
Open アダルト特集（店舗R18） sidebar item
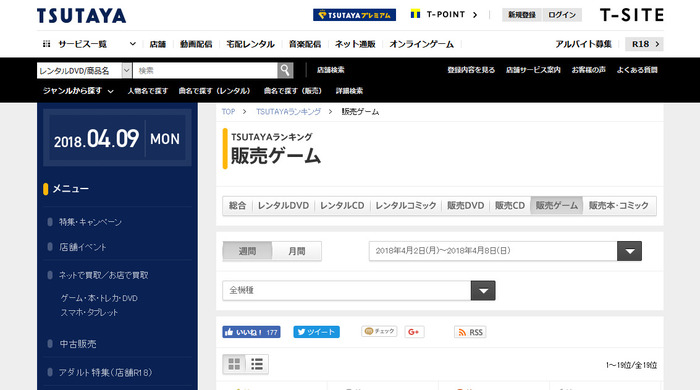105,372
